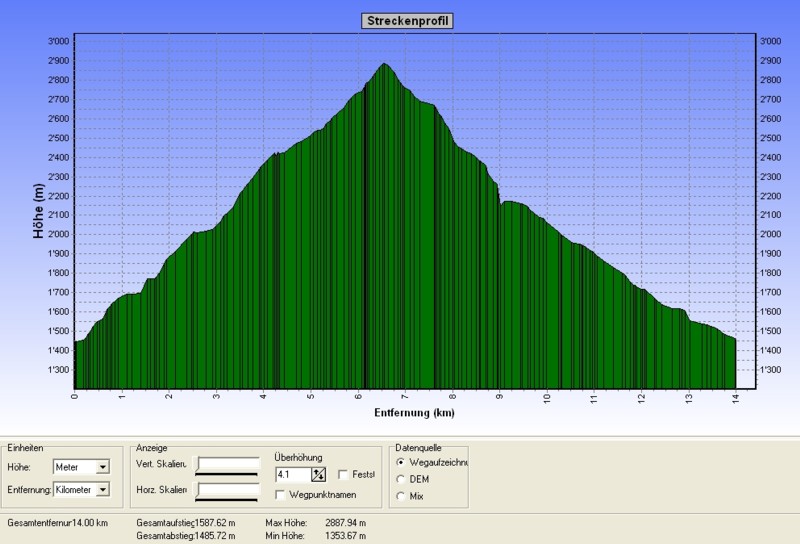The height and width of the screenshot is (544, 800).
Task: Click the 7 km tick label on distance axis
Action: [406, 398]
